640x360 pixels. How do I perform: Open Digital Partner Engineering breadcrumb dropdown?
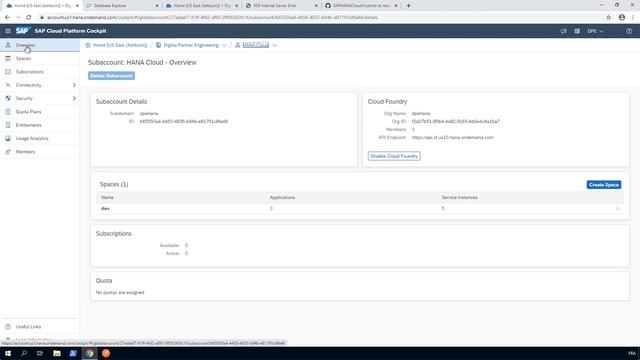click(224, 45)
